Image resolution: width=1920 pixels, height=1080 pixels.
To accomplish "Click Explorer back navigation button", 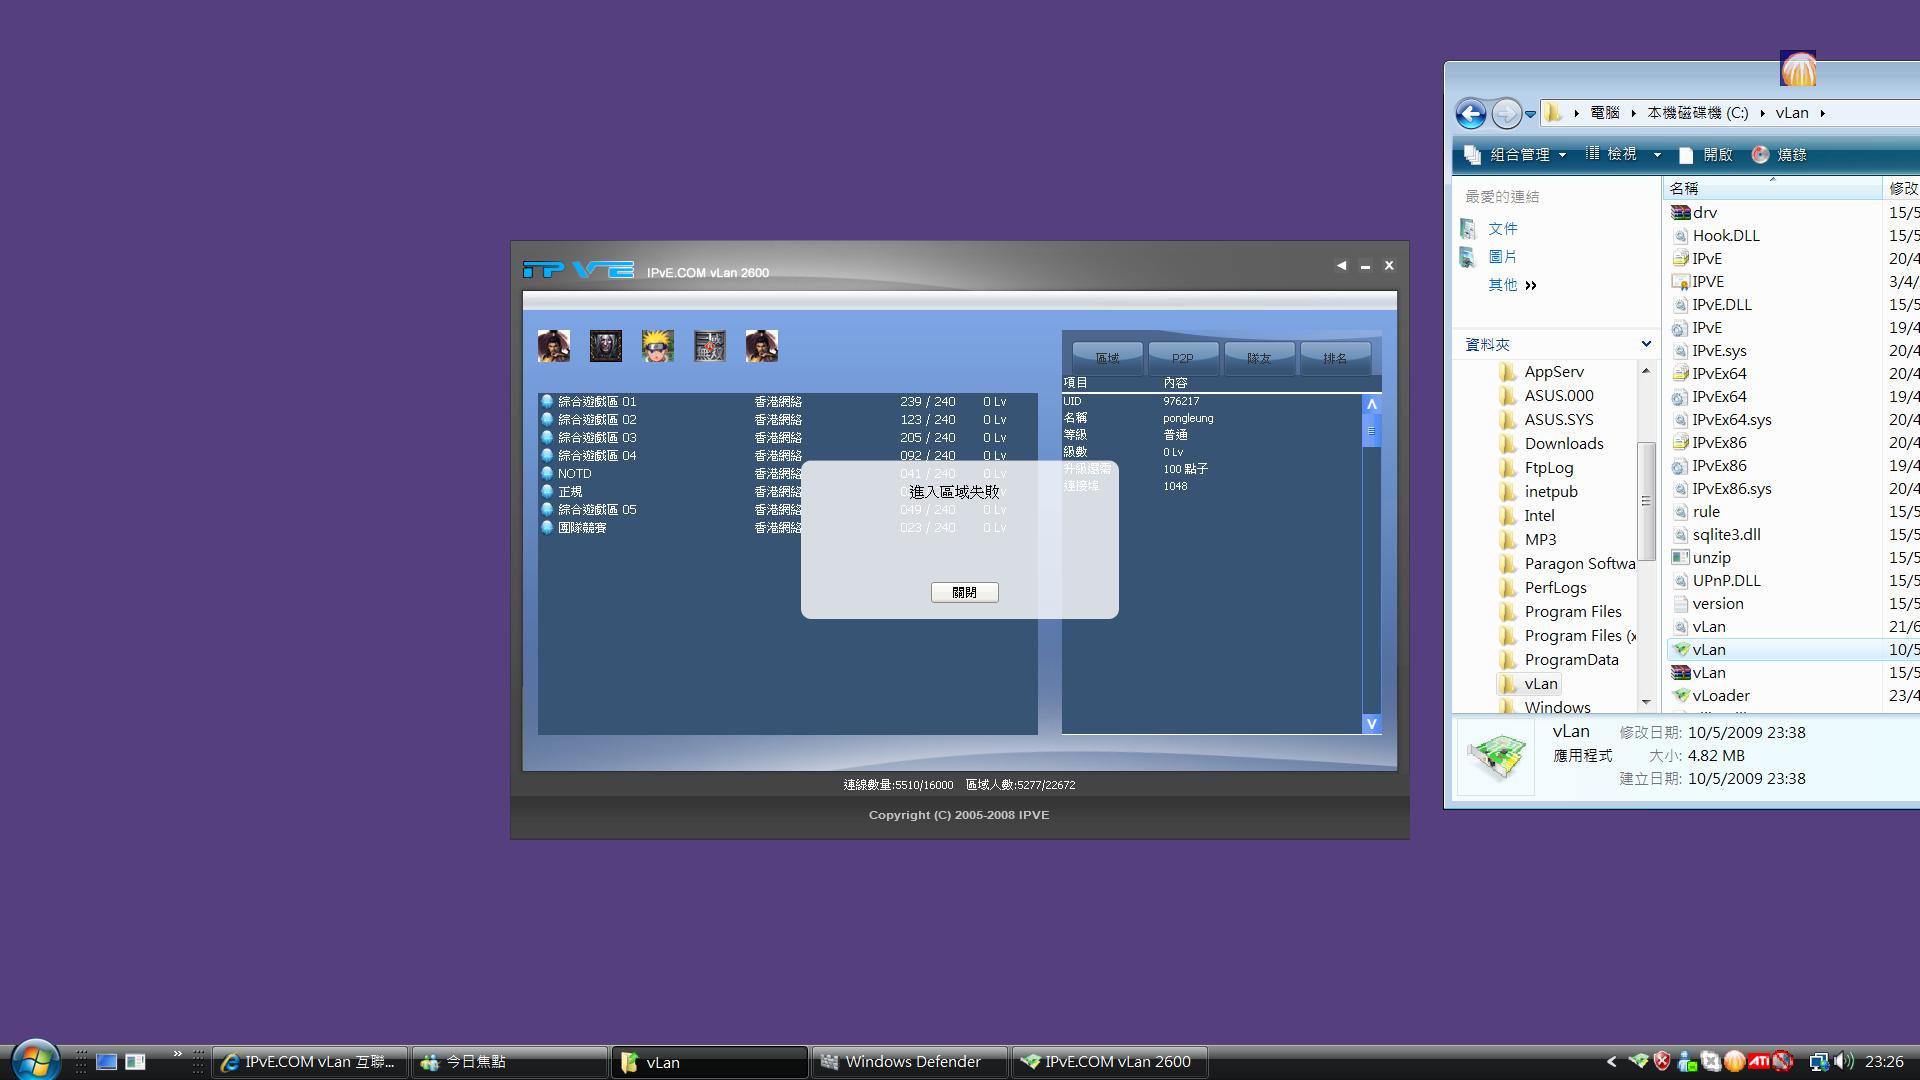I will point(1471,114).
